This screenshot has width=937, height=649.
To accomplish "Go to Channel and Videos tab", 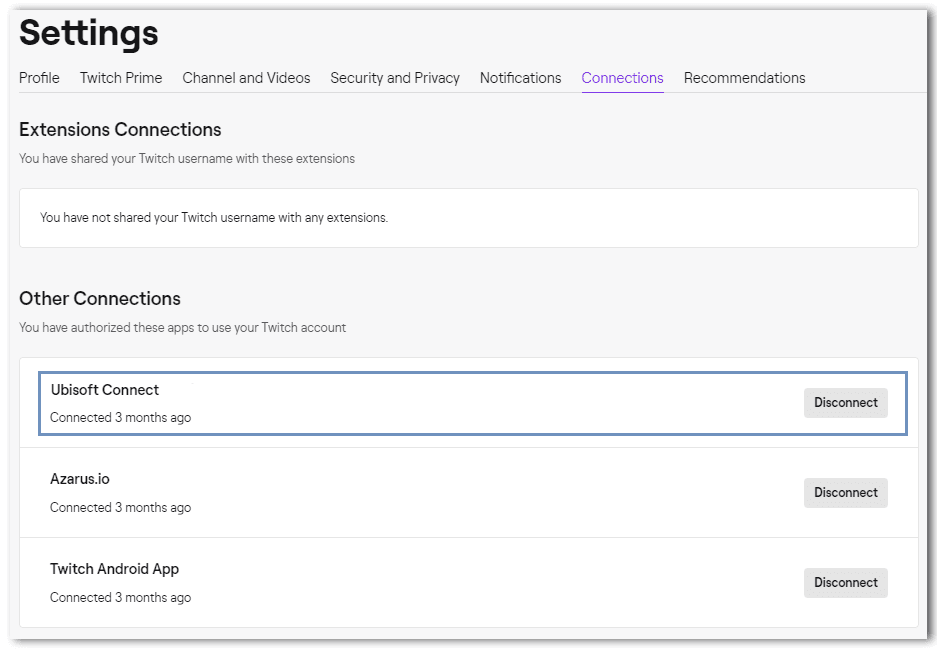I will point(246,78).
